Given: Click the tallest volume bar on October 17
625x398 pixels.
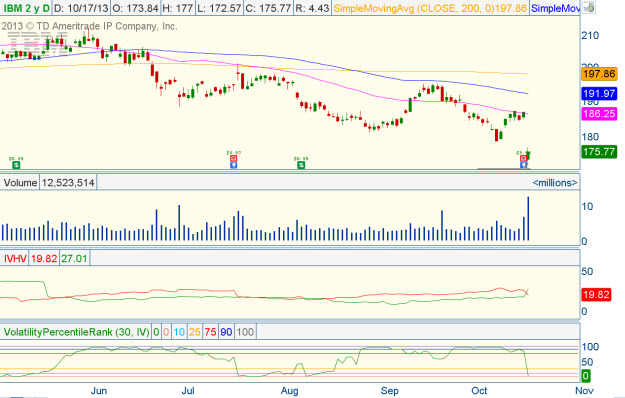Looking at the screenshot, I should tap(529, 218).
